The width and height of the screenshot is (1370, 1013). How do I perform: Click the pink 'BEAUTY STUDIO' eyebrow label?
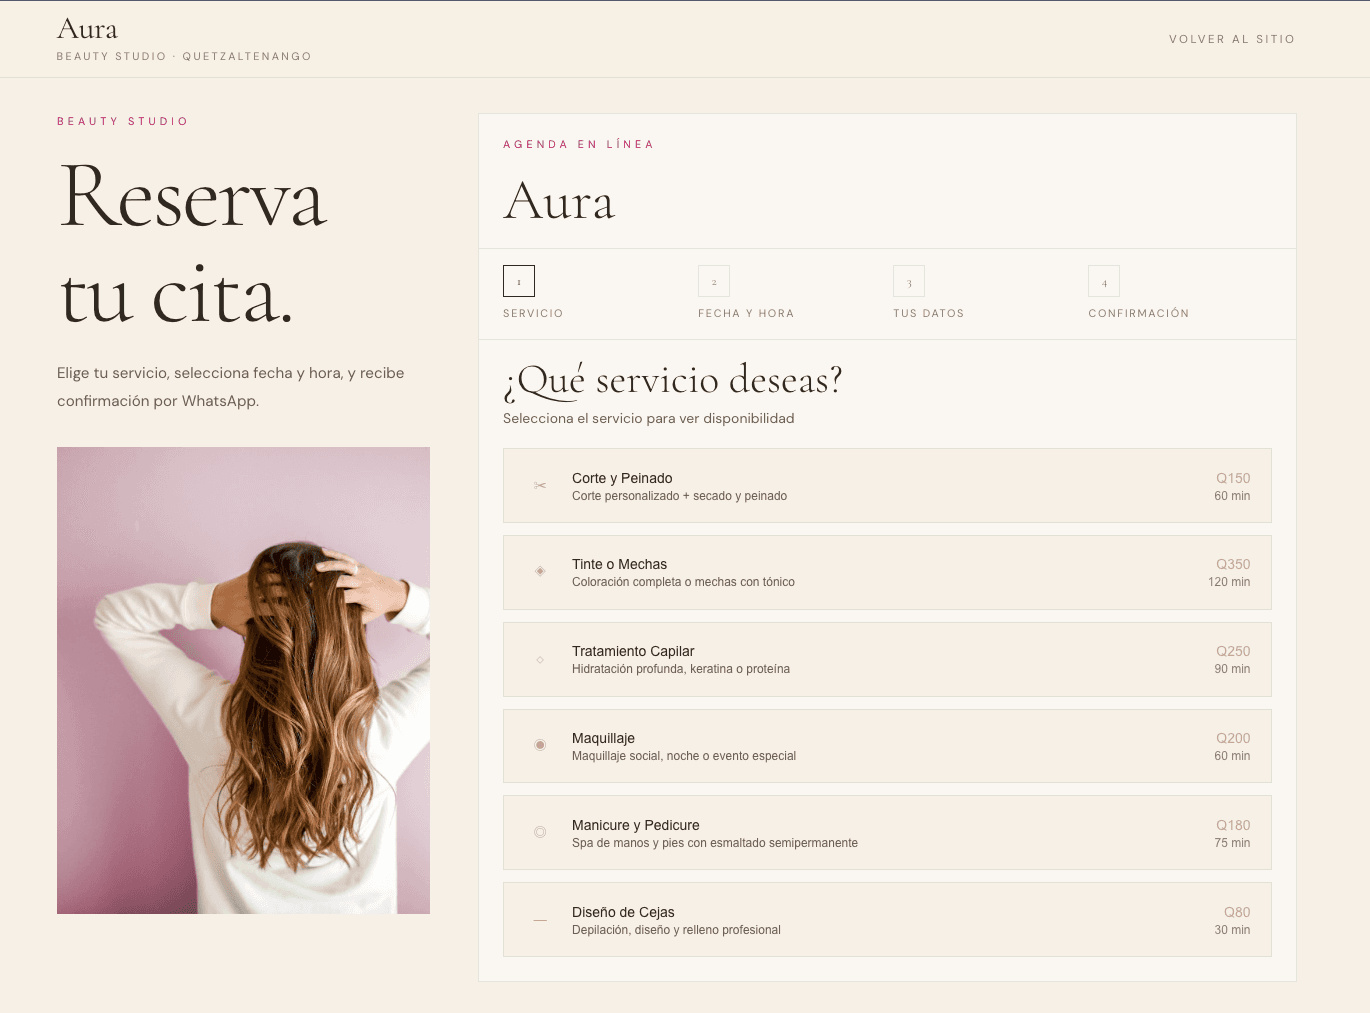tap(123, 121)
